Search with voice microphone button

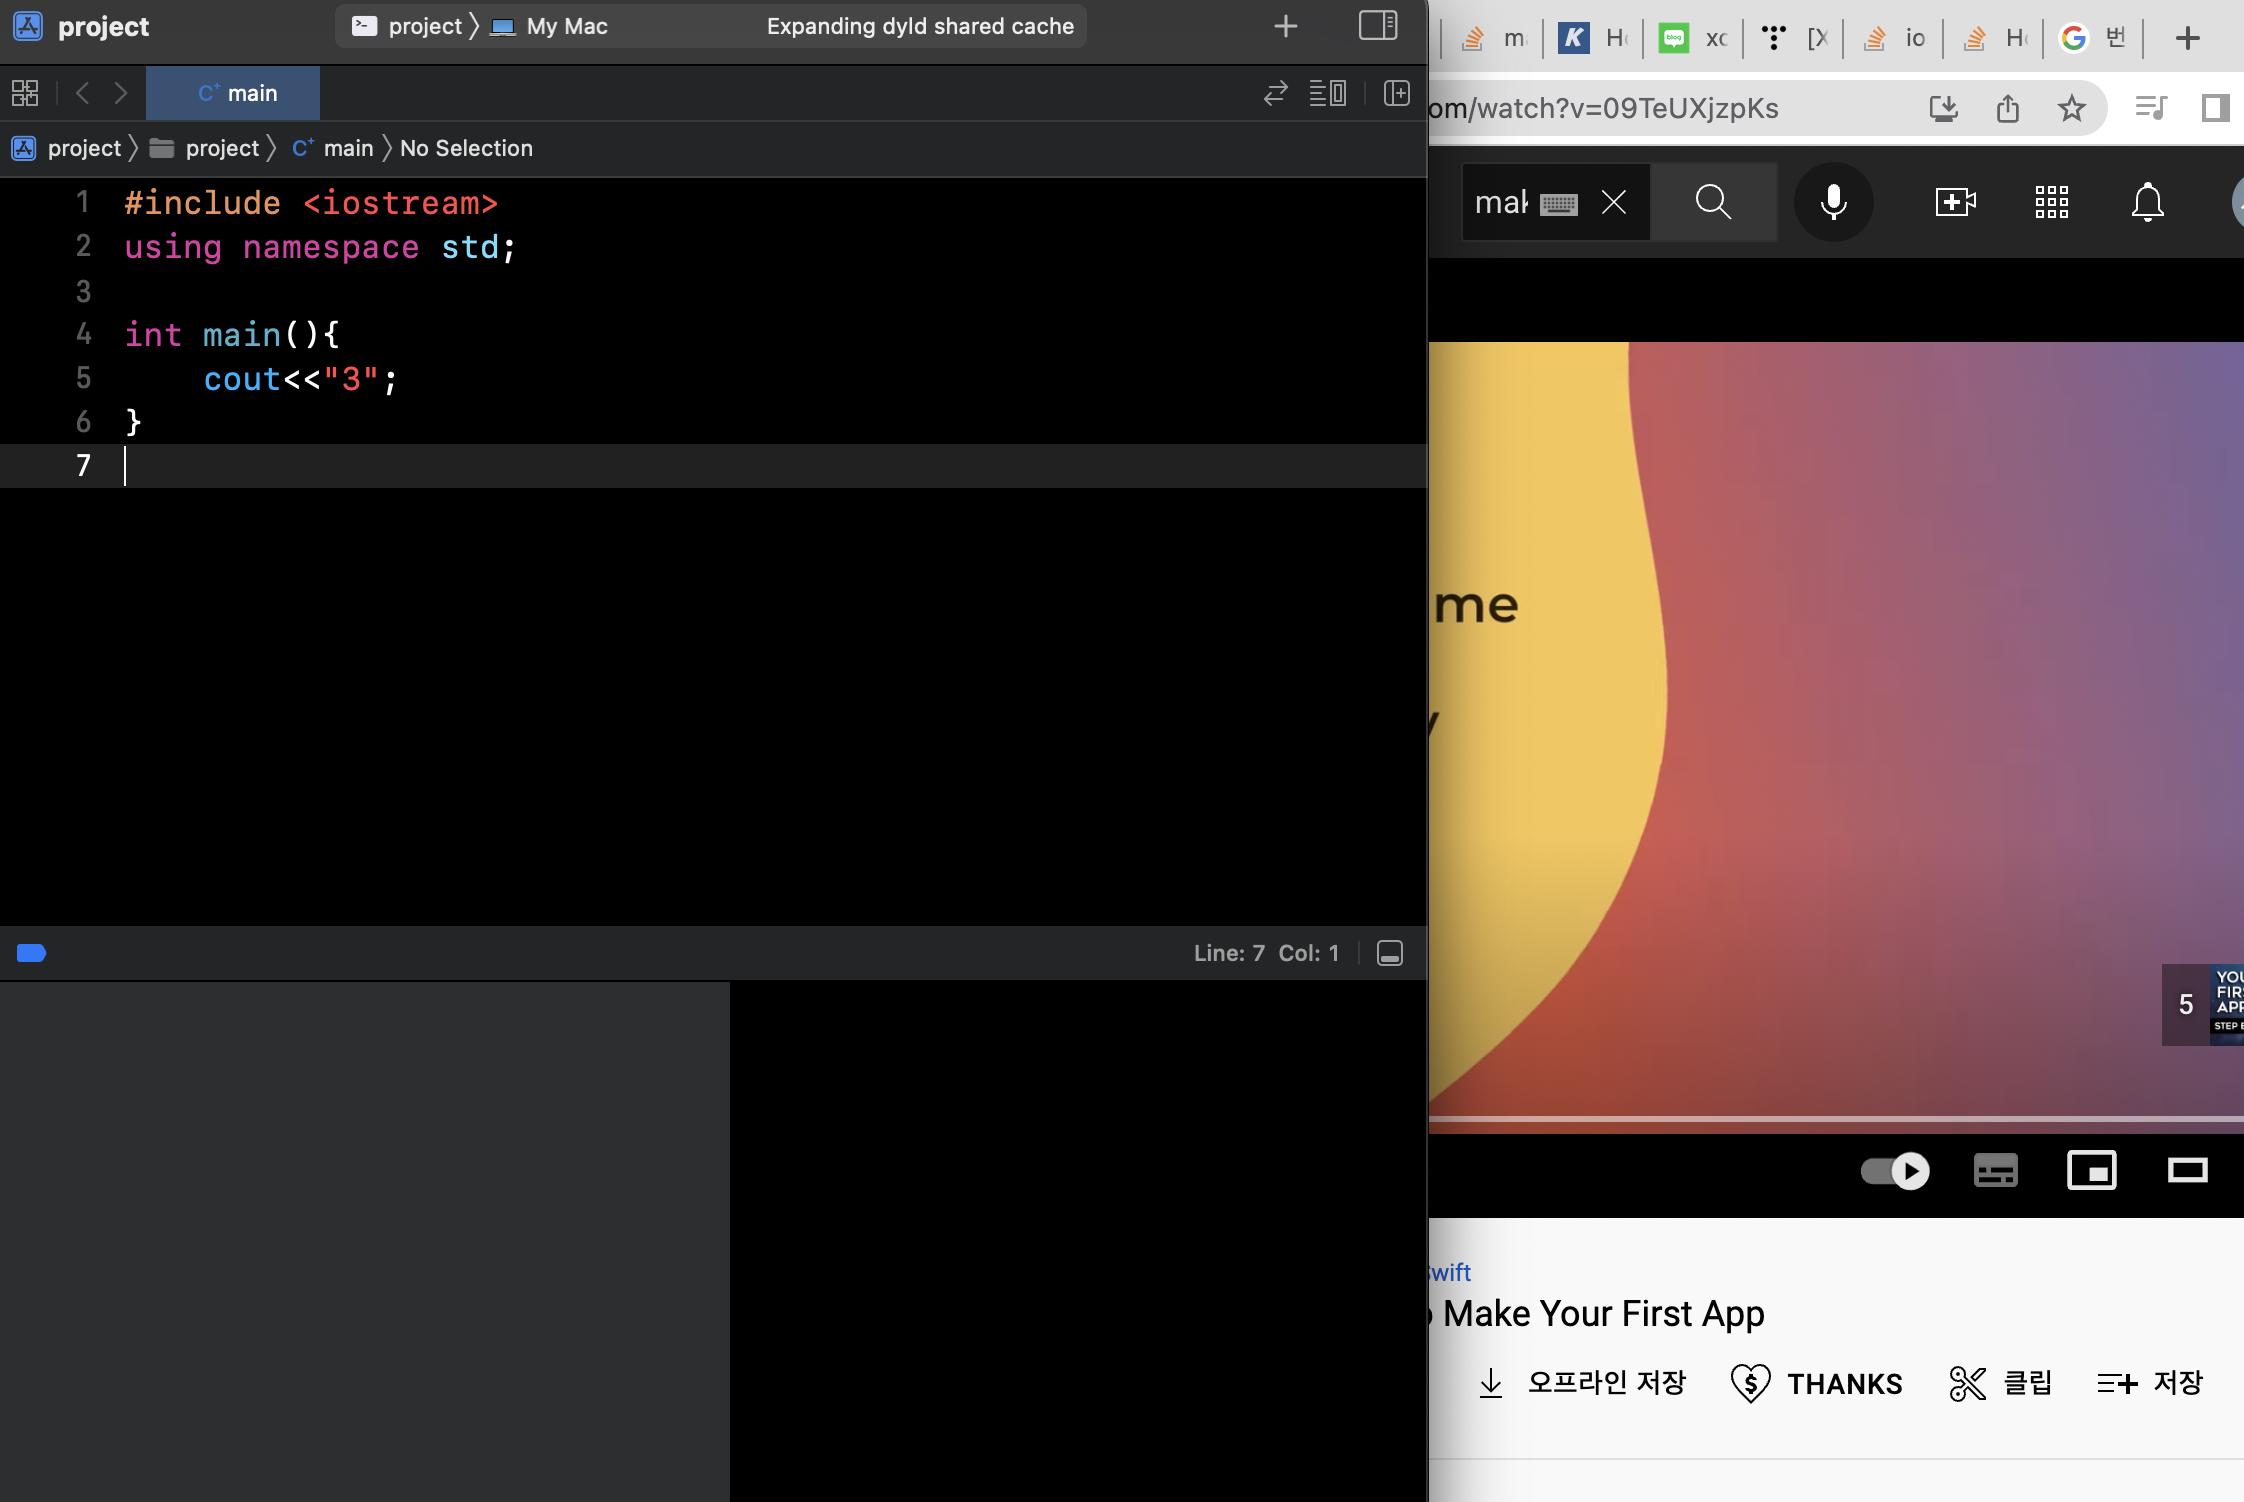(x=1833, y=202)
